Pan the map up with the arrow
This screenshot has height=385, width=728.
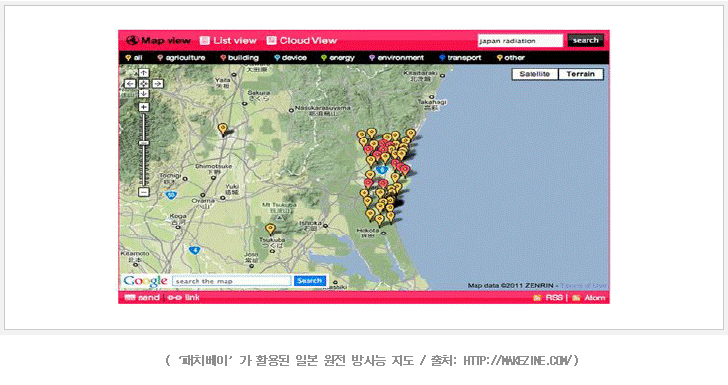pos(144,73)
